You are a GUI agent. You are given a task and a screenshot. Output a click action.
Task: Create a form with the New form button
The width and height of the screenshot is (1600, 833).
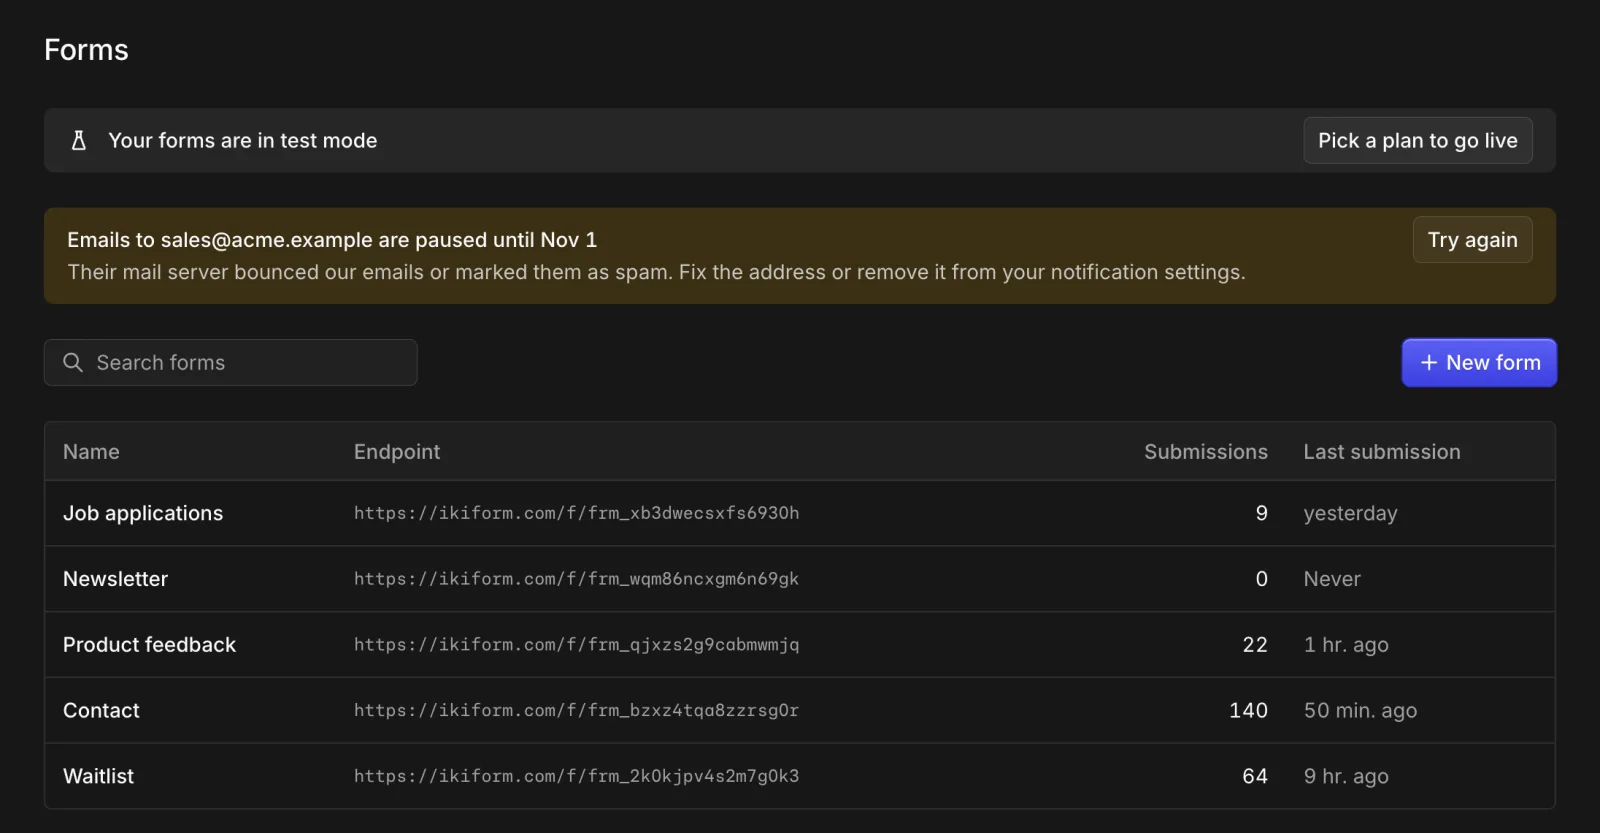pyautogui.click(x=1479, y=363)
